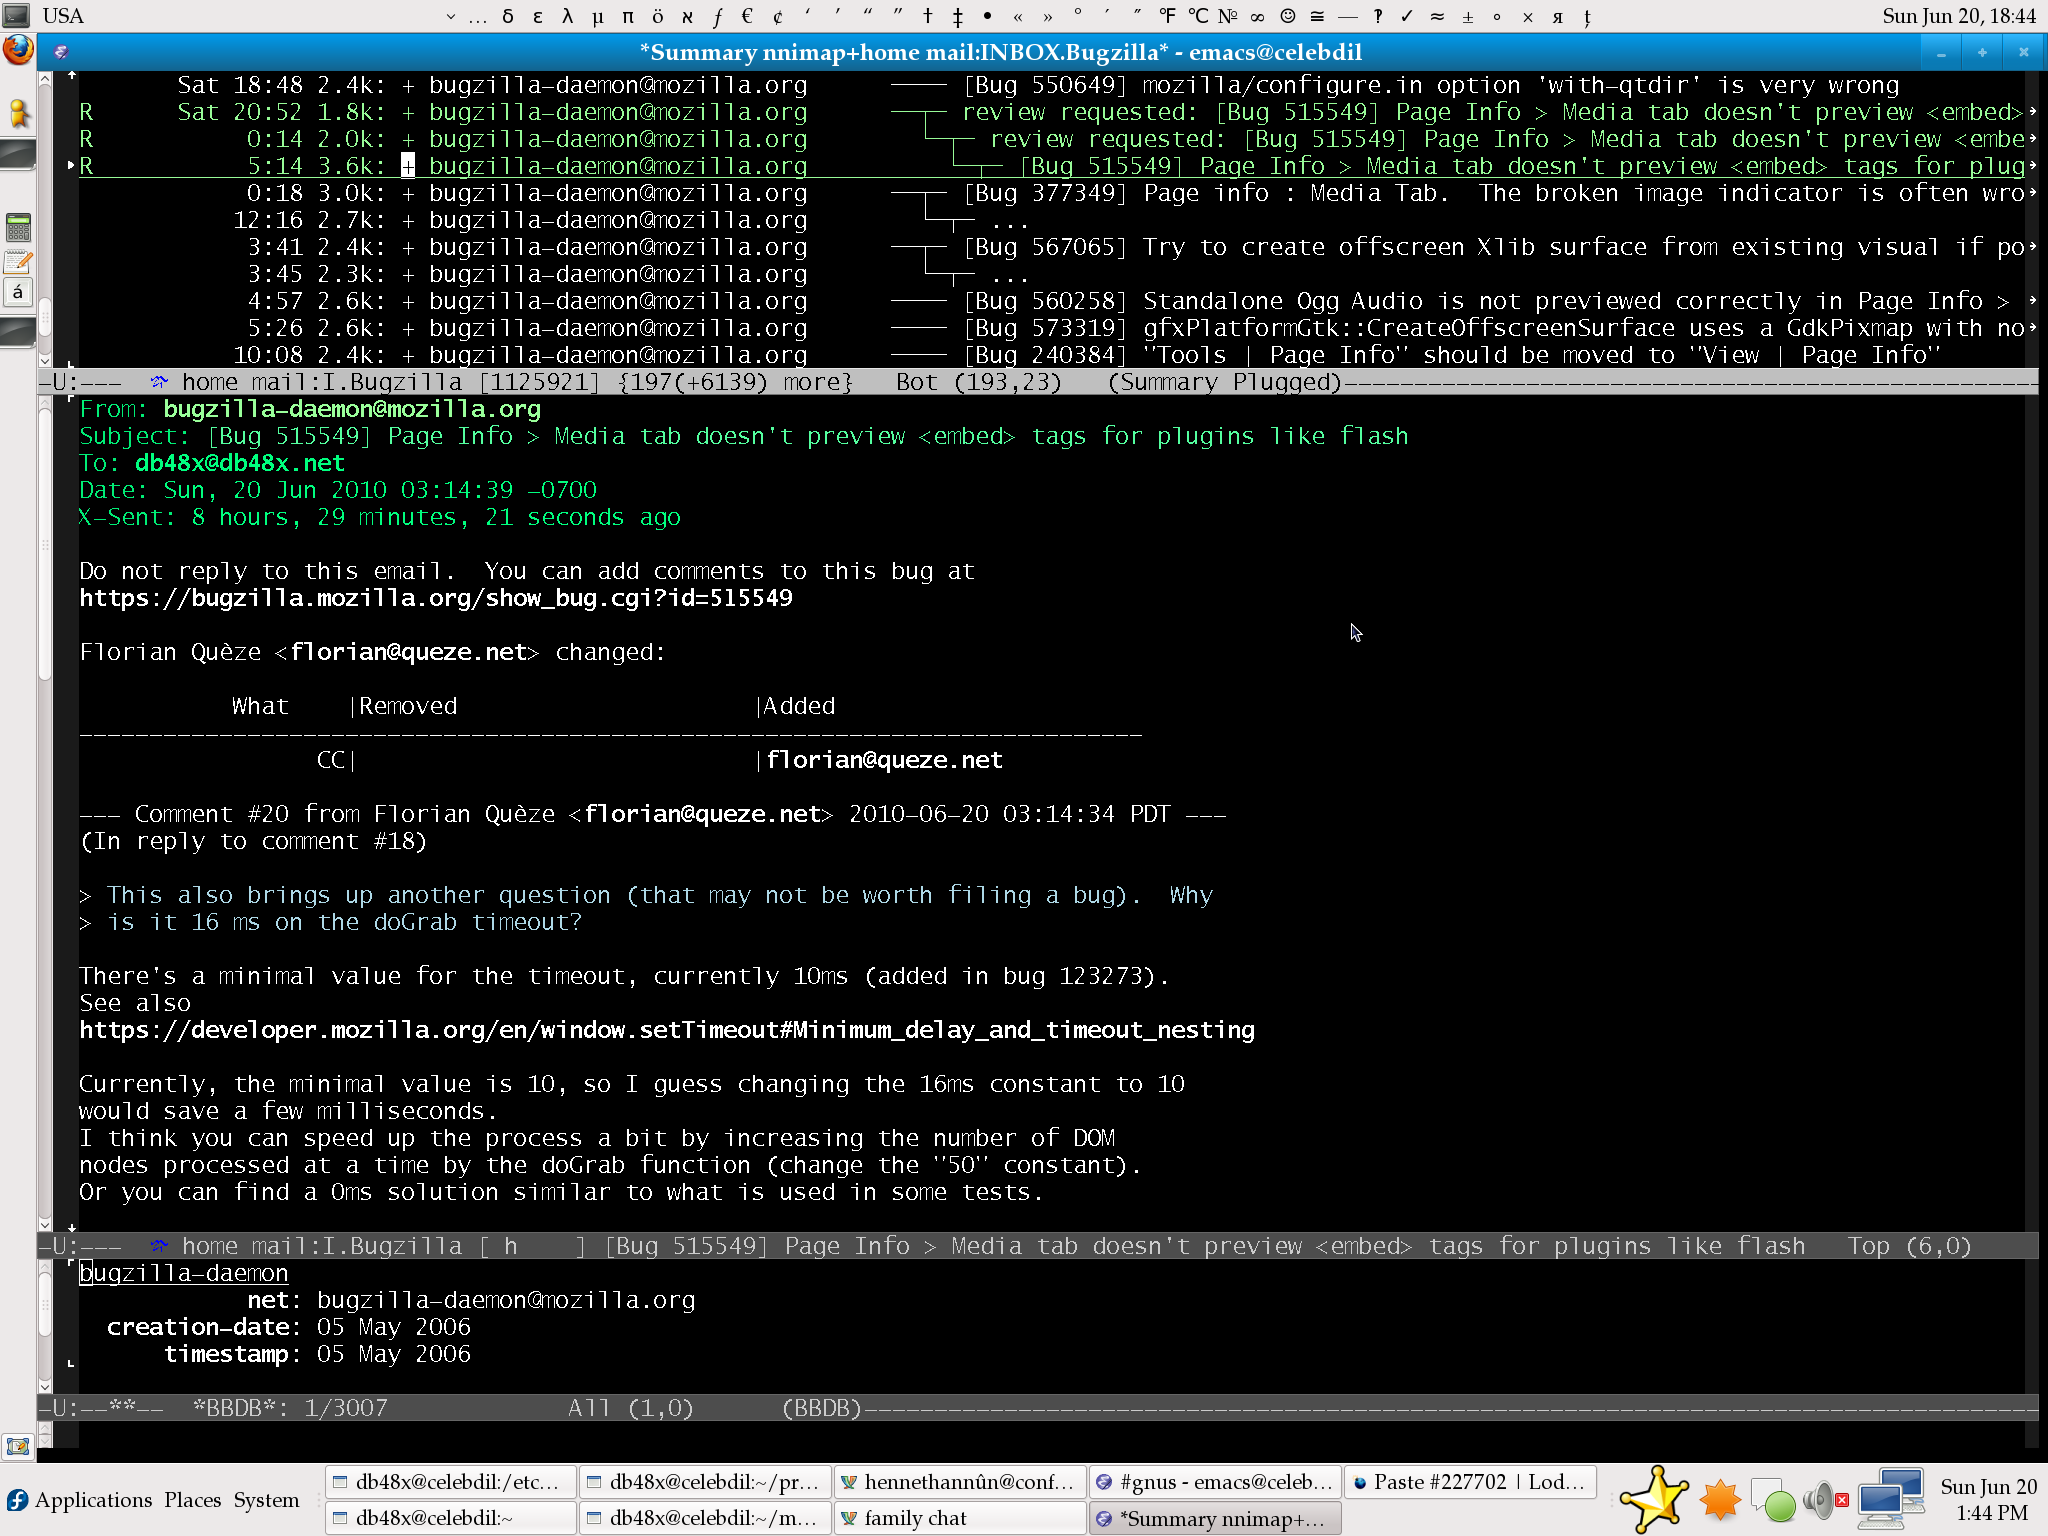Click the To address db48x@db48x.net

pos(240,463)
